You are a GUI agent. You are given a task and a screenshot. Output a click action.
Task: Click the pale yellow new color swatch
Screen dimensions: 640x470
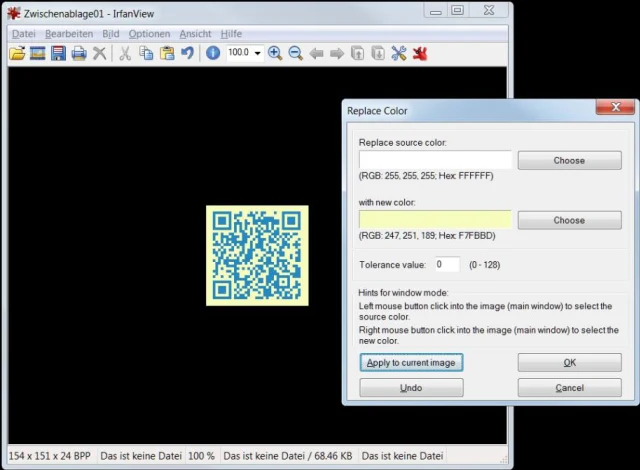(435, 220)
